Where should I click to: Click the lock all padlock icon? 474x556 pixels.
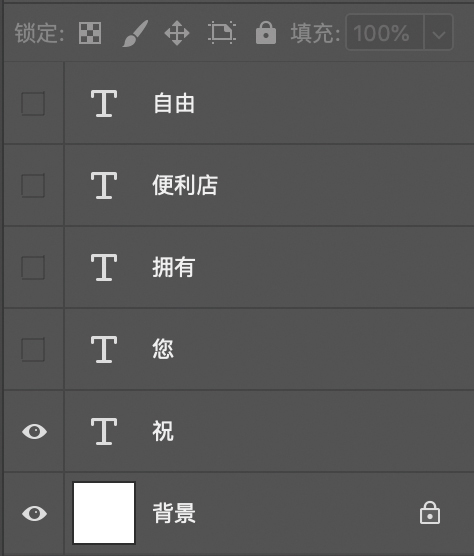tap(266, 33)
